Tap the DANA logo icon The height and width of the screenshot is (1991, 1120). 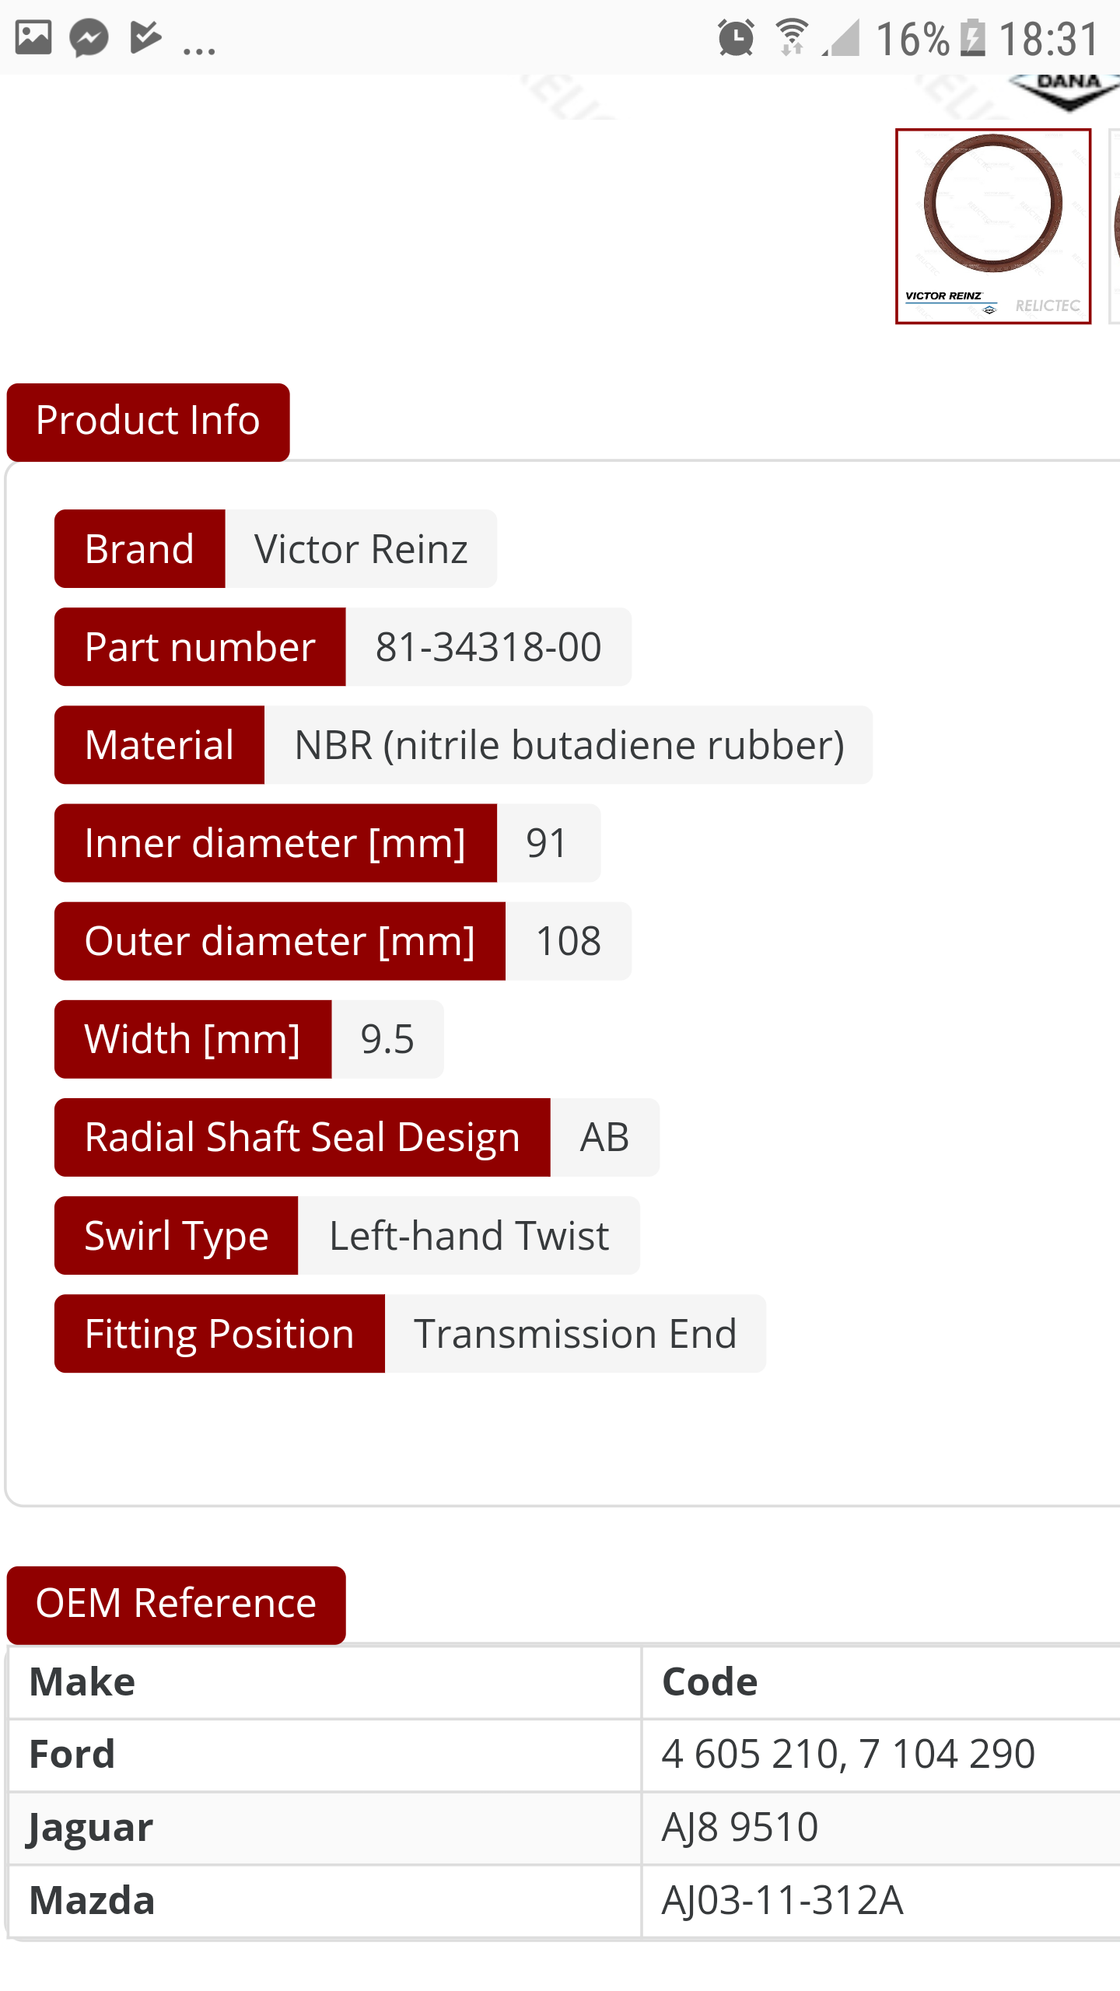pyautogui.click(x=1065, y=90)
